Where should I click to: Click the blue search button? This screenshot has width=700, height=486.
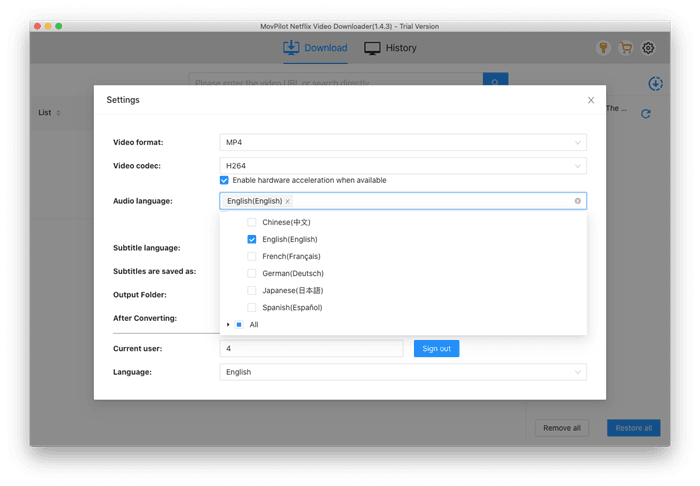[496, 79]
